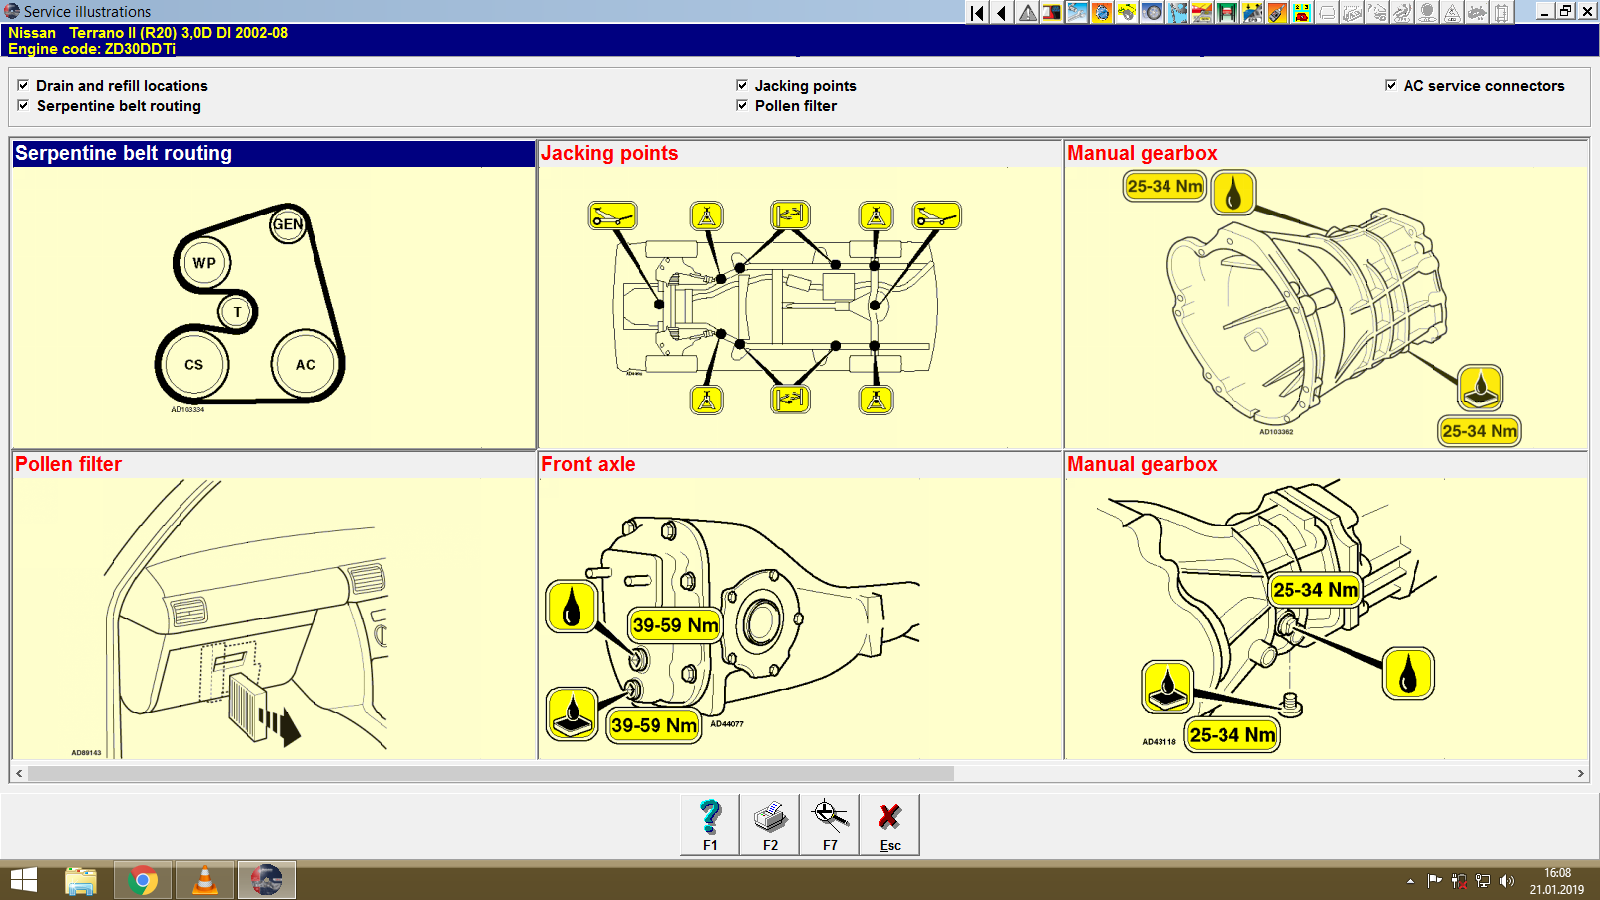Image resolution: width=1600 pixels, height=900 pixels.
Task: Click the Service illustrations title bar icon
Action: [10, 12]
